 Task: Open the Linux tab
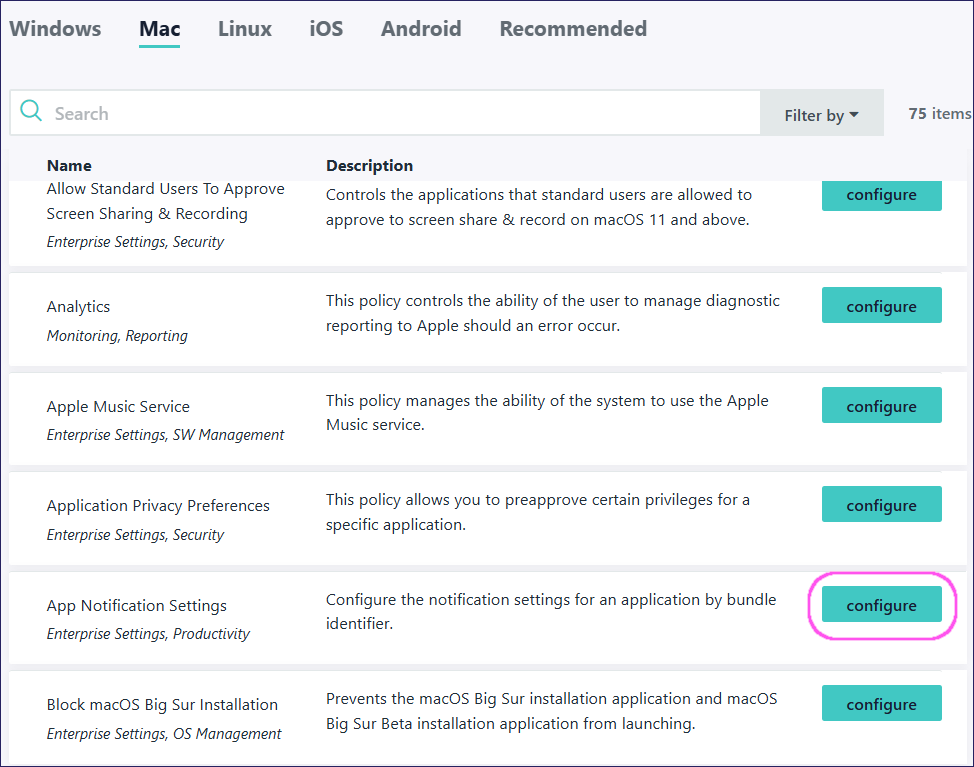tap(245, 29)
